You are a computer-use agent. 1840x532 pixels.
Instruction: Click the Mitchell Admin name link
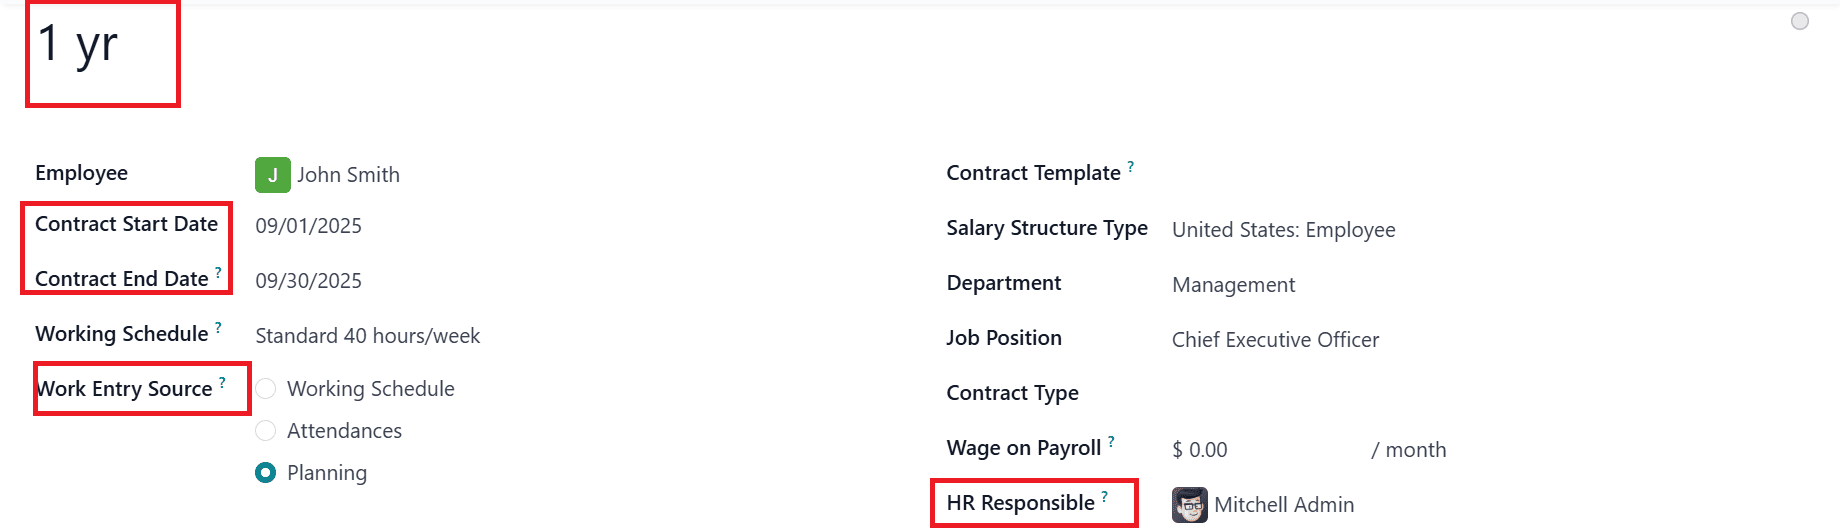1284,505
